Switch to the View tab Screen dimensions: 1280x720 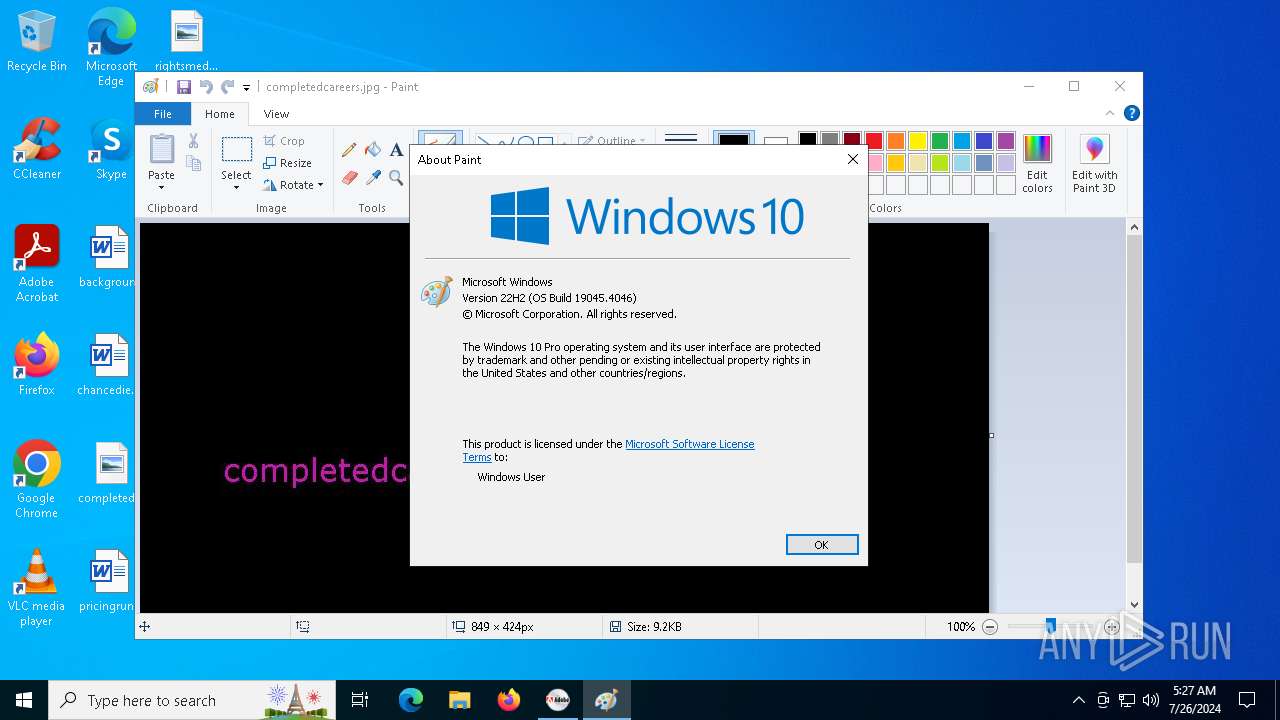(276, 114)
